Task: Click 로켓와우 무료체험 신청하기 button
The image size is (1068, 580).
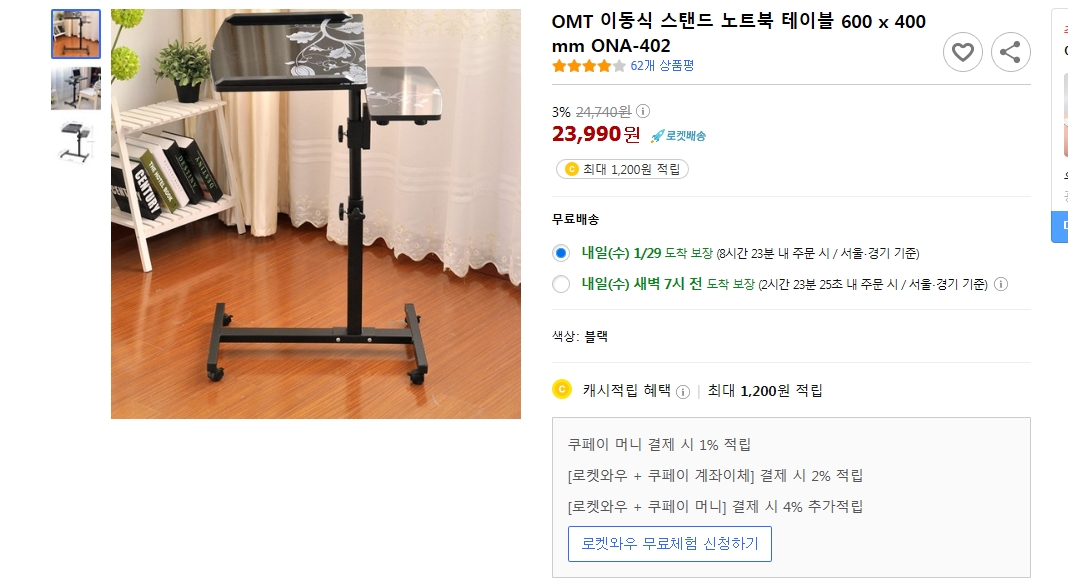Action: pos(670,544)
